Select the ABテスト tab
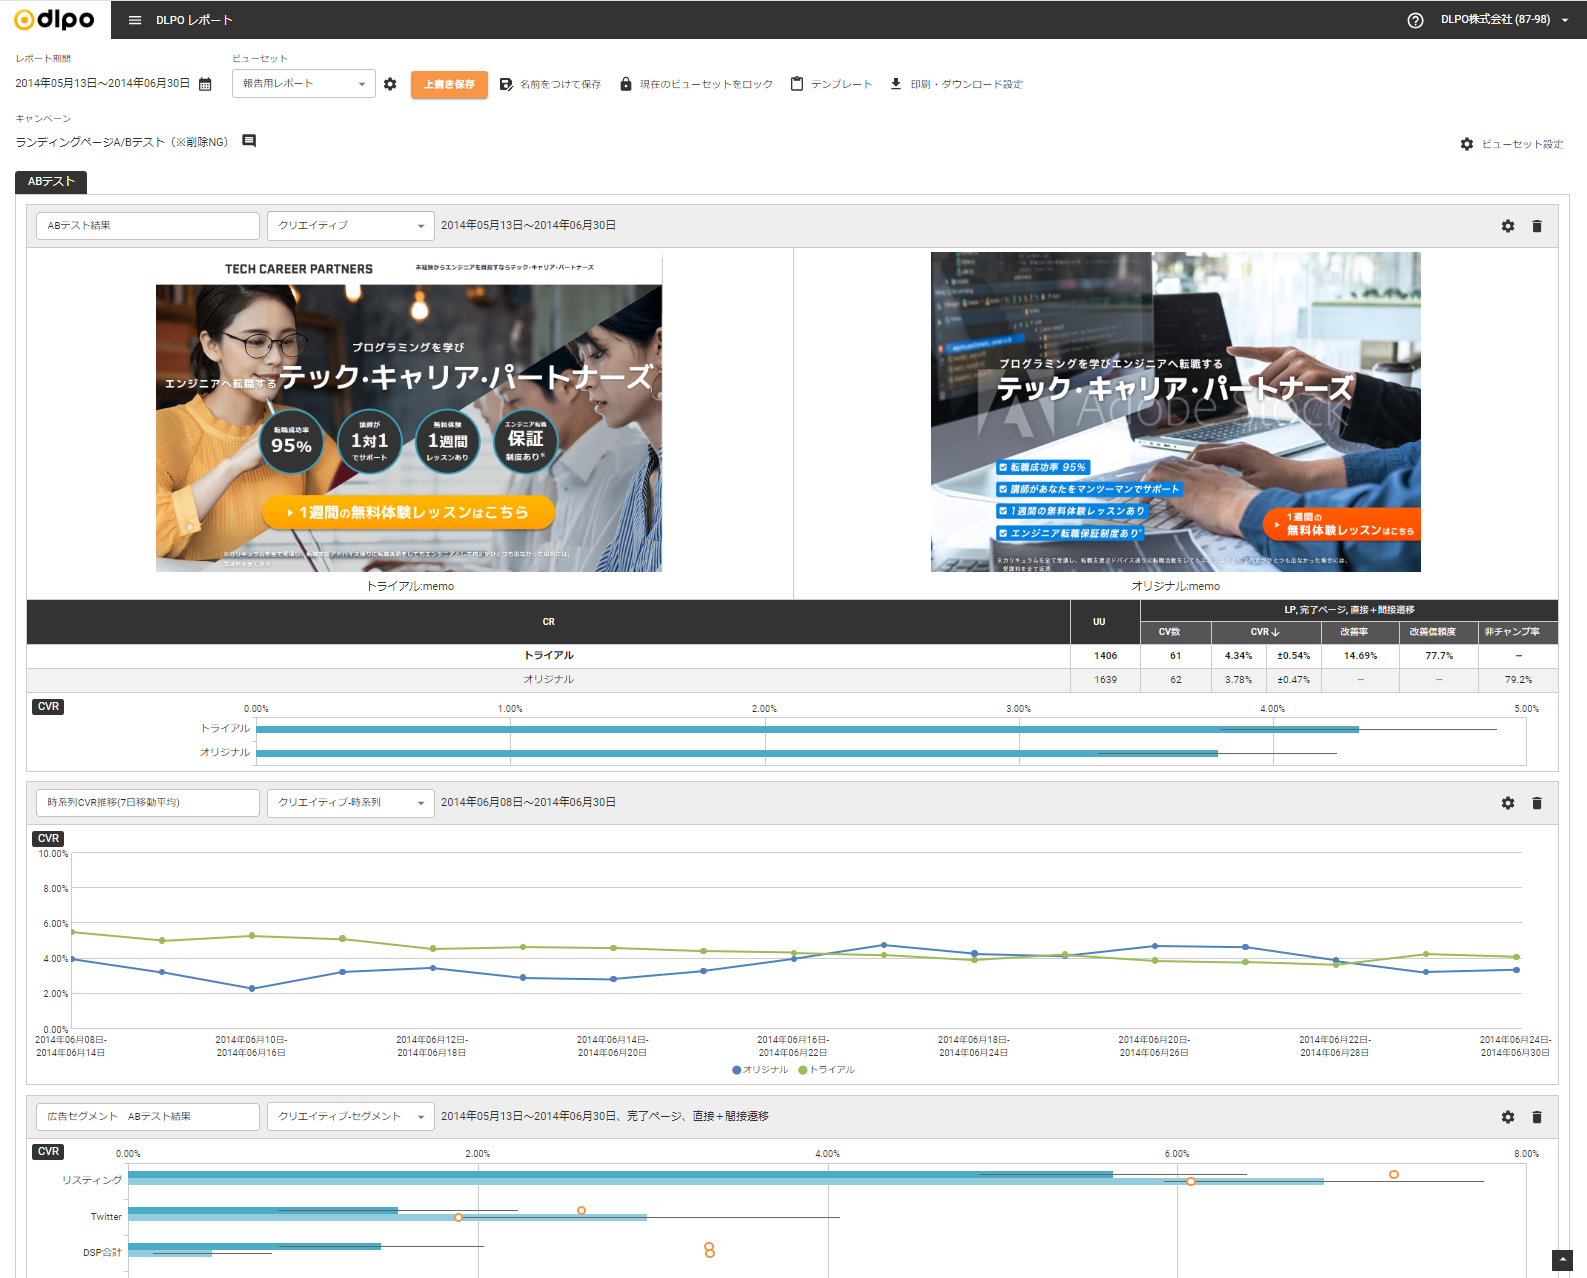This screenshot has width=1587, height=1278. tap(51, 182)
